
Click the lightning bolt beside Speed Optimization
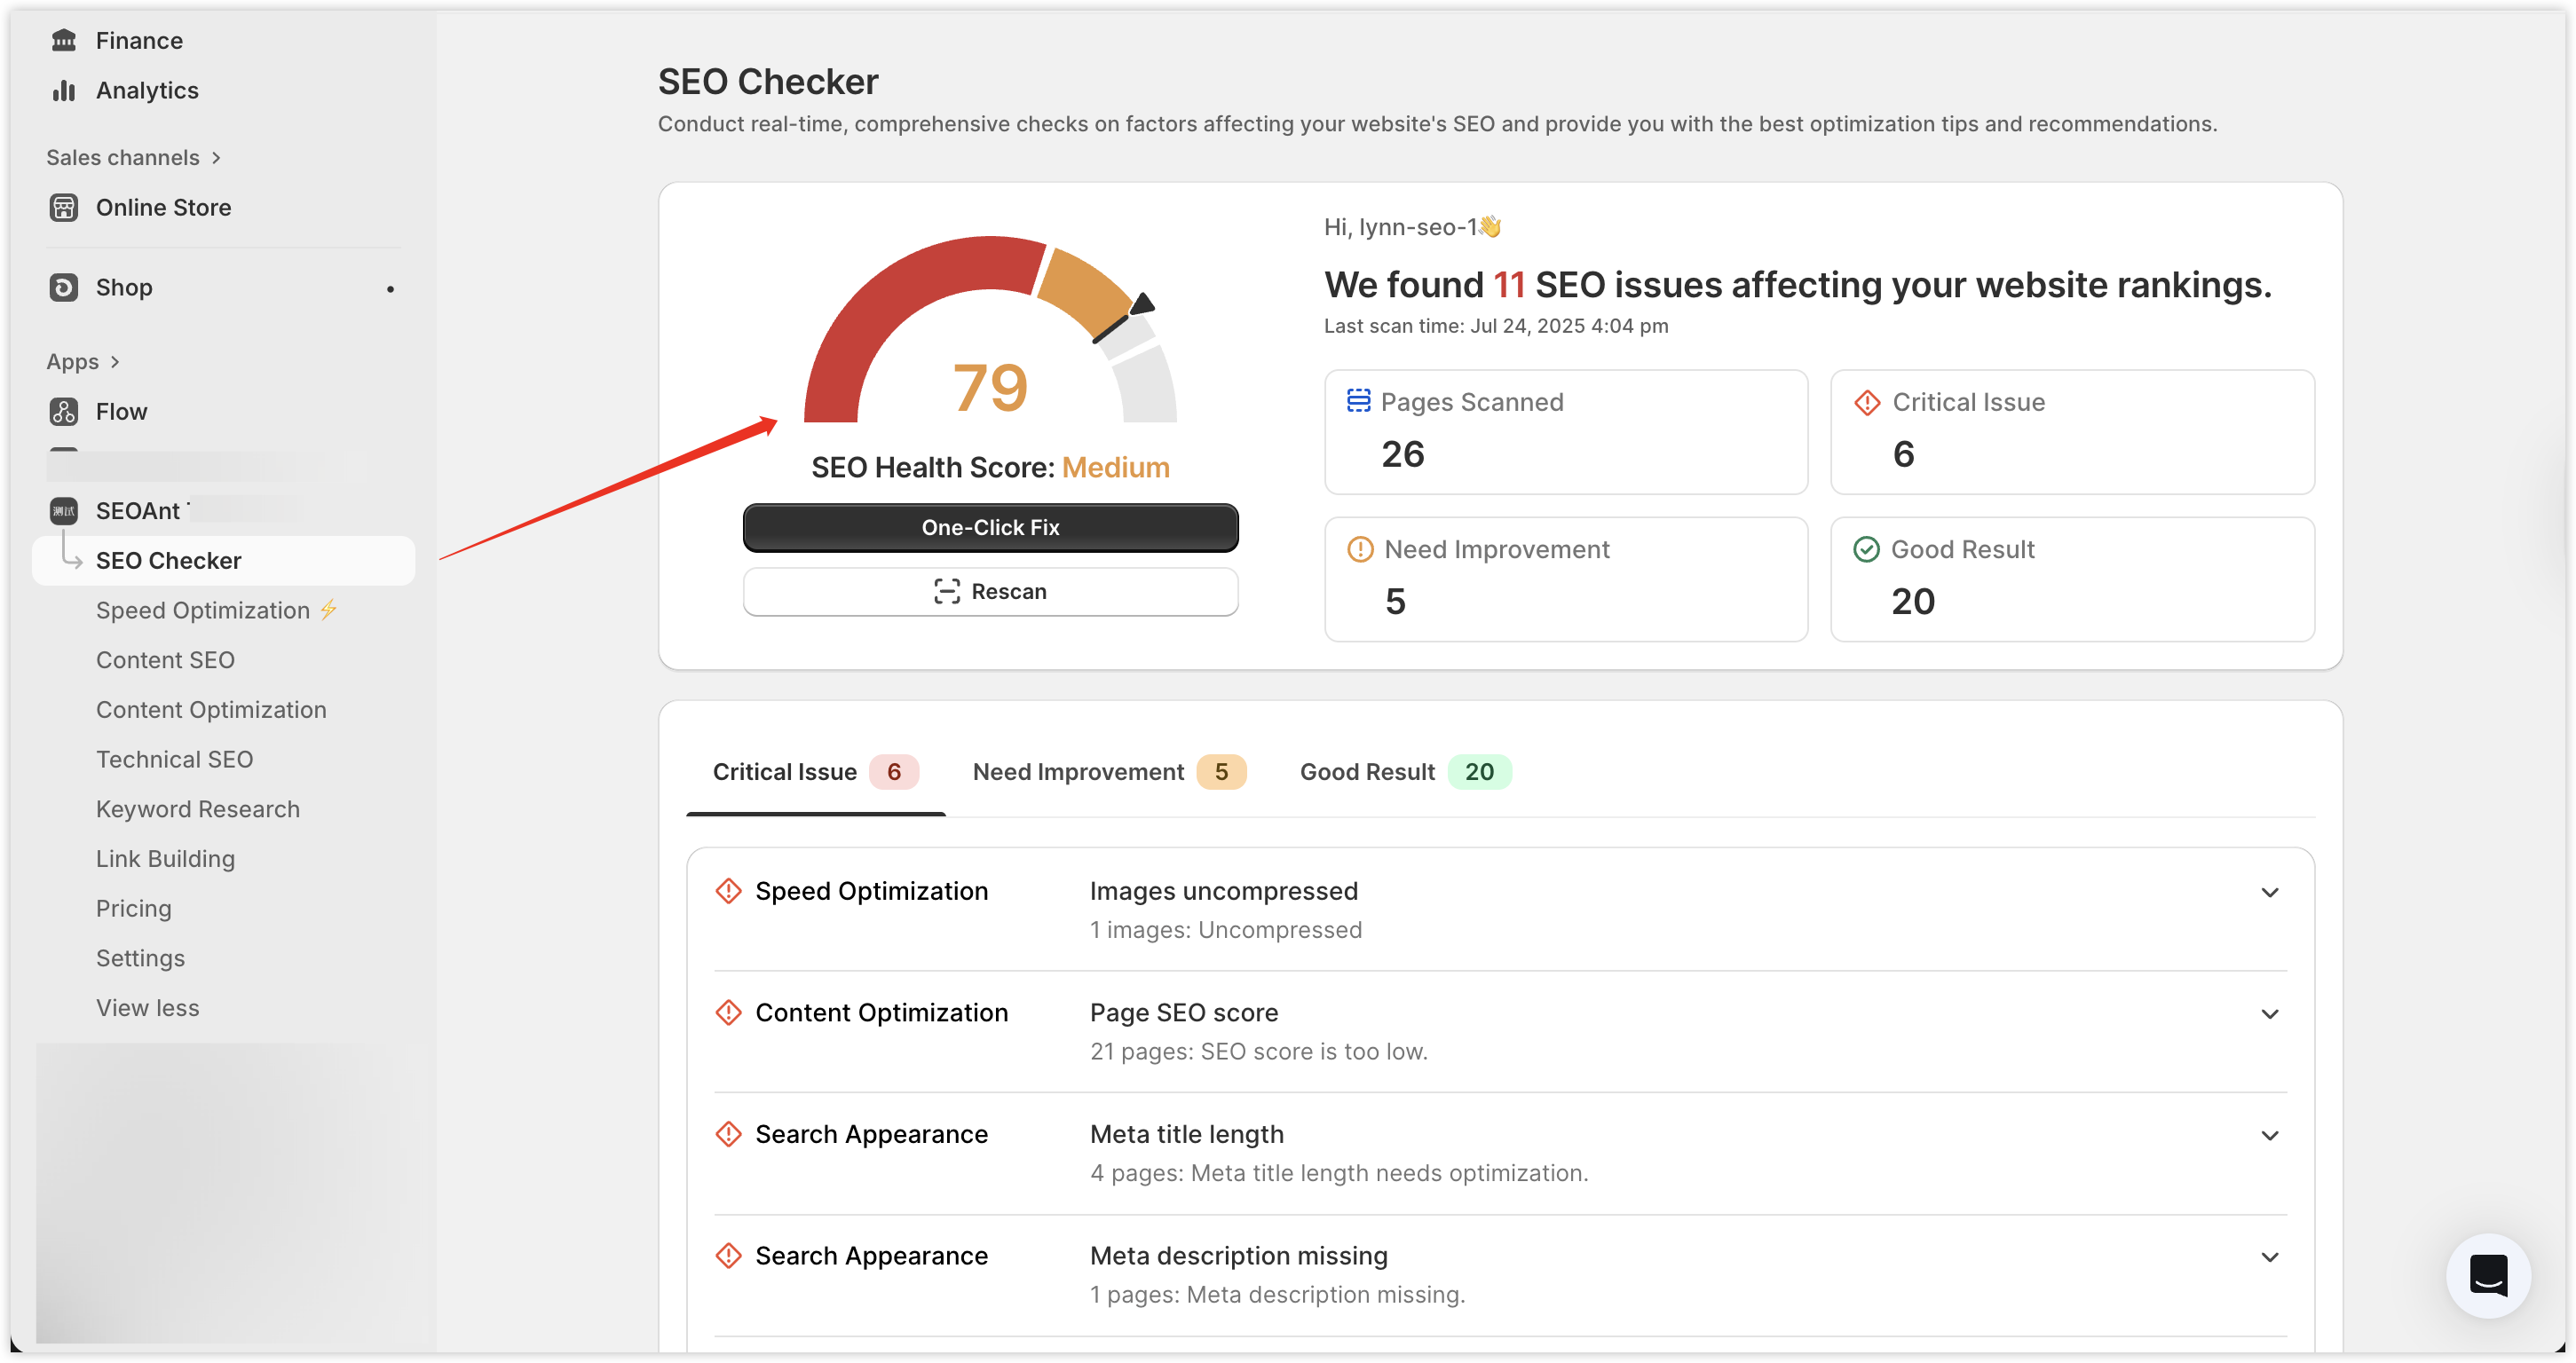[x=329, y=610]
